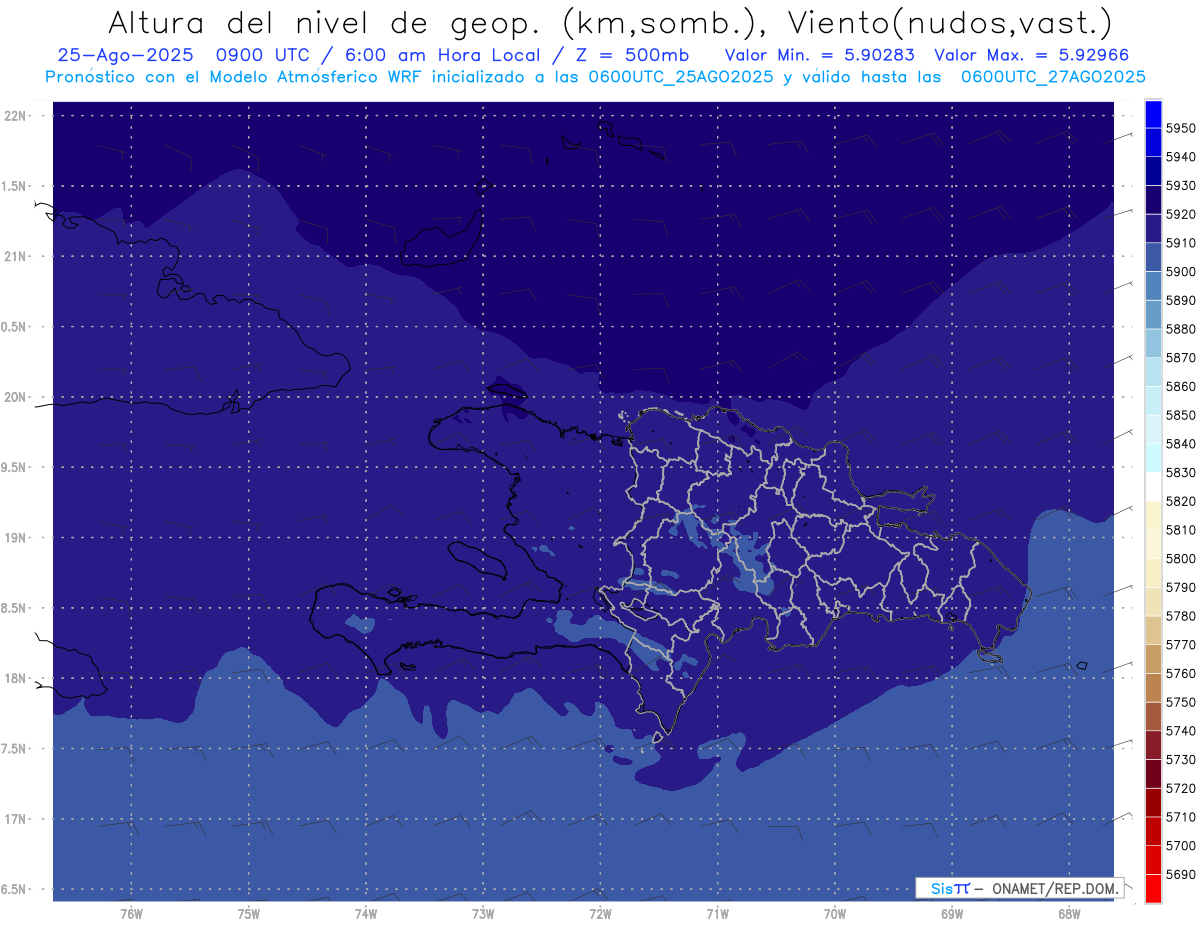Click the legend value '5920'
The height and width of the screenshot is (927, 1200).
[x=1180, y=214]
